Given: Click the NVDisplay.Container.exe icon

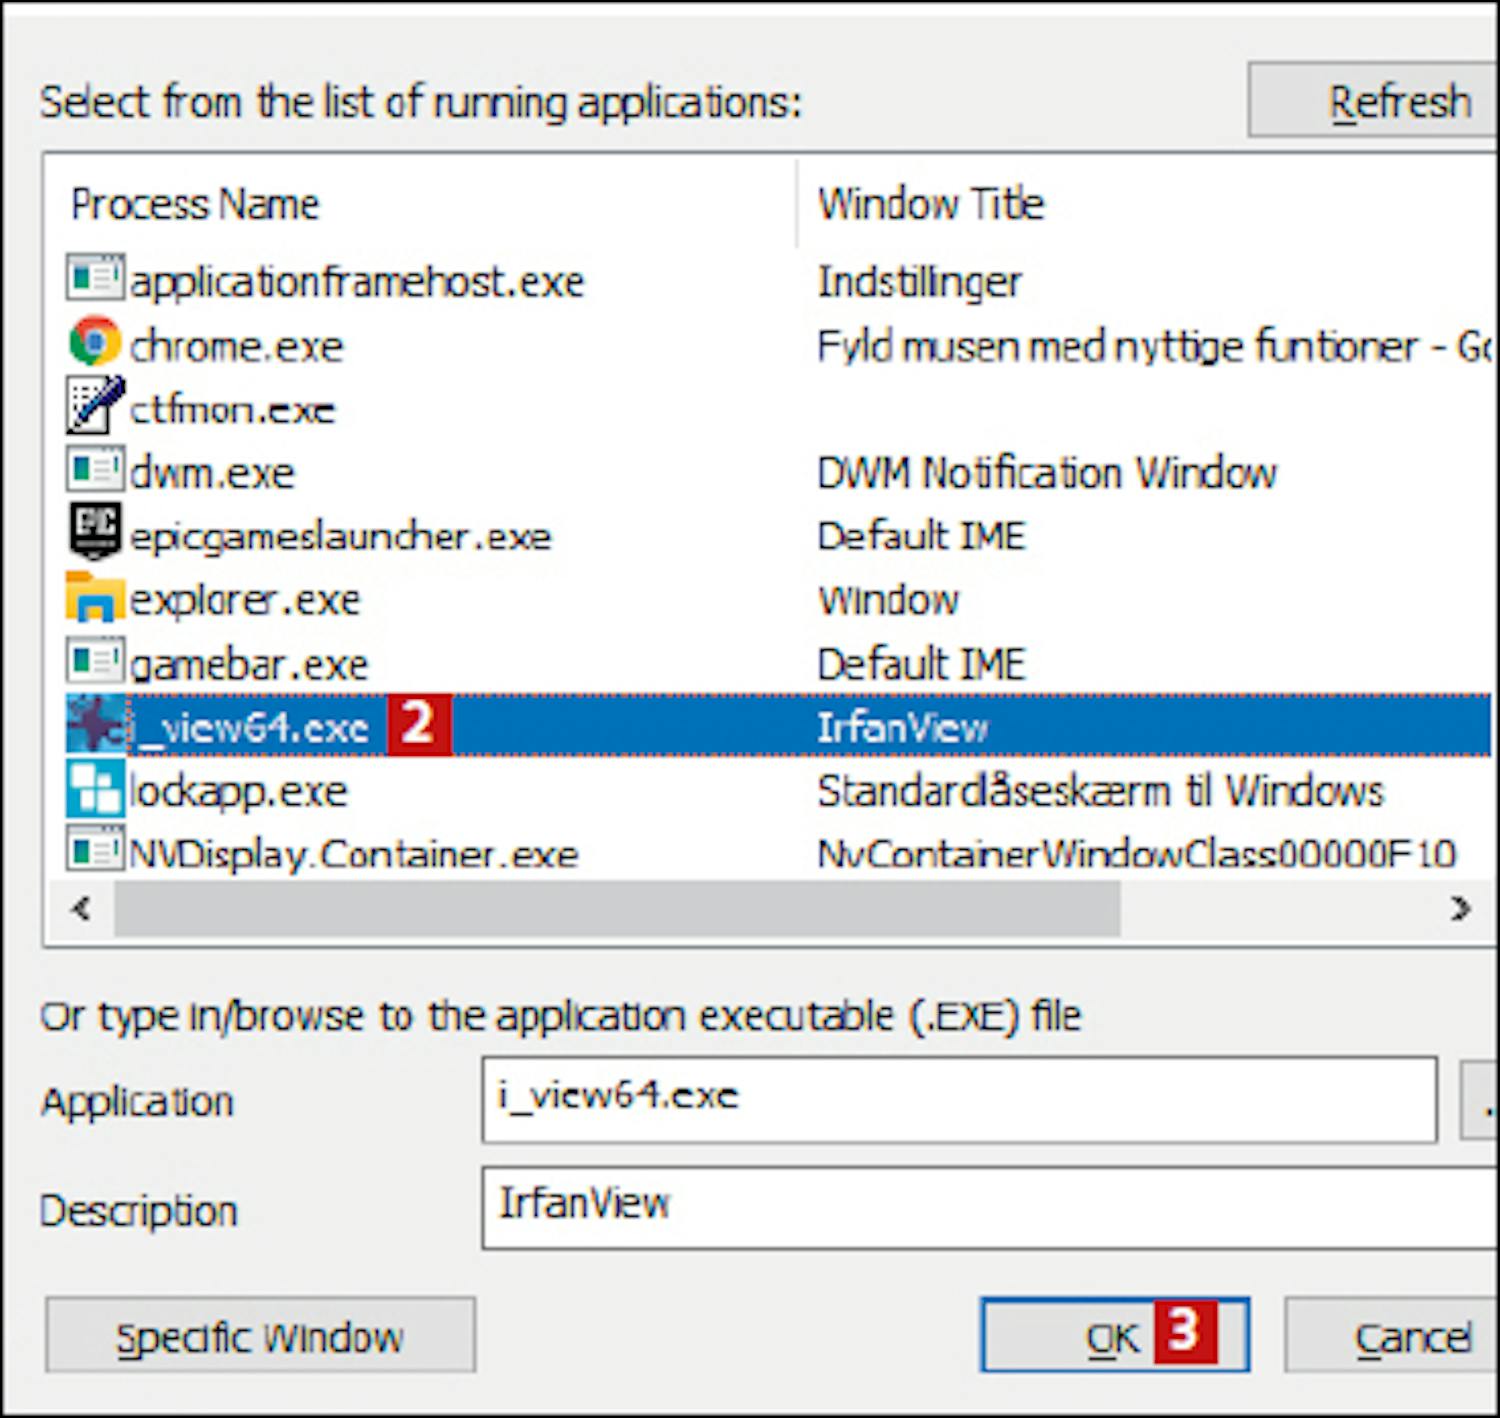Looking at the screenshot, I should coord(95,850).
